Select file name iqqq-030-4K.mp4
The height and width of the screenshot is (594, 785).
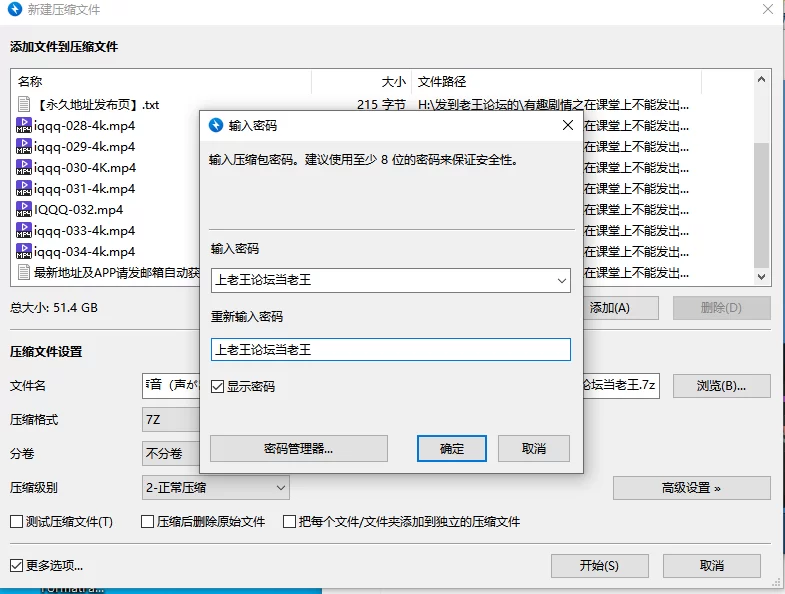point(85,168)
